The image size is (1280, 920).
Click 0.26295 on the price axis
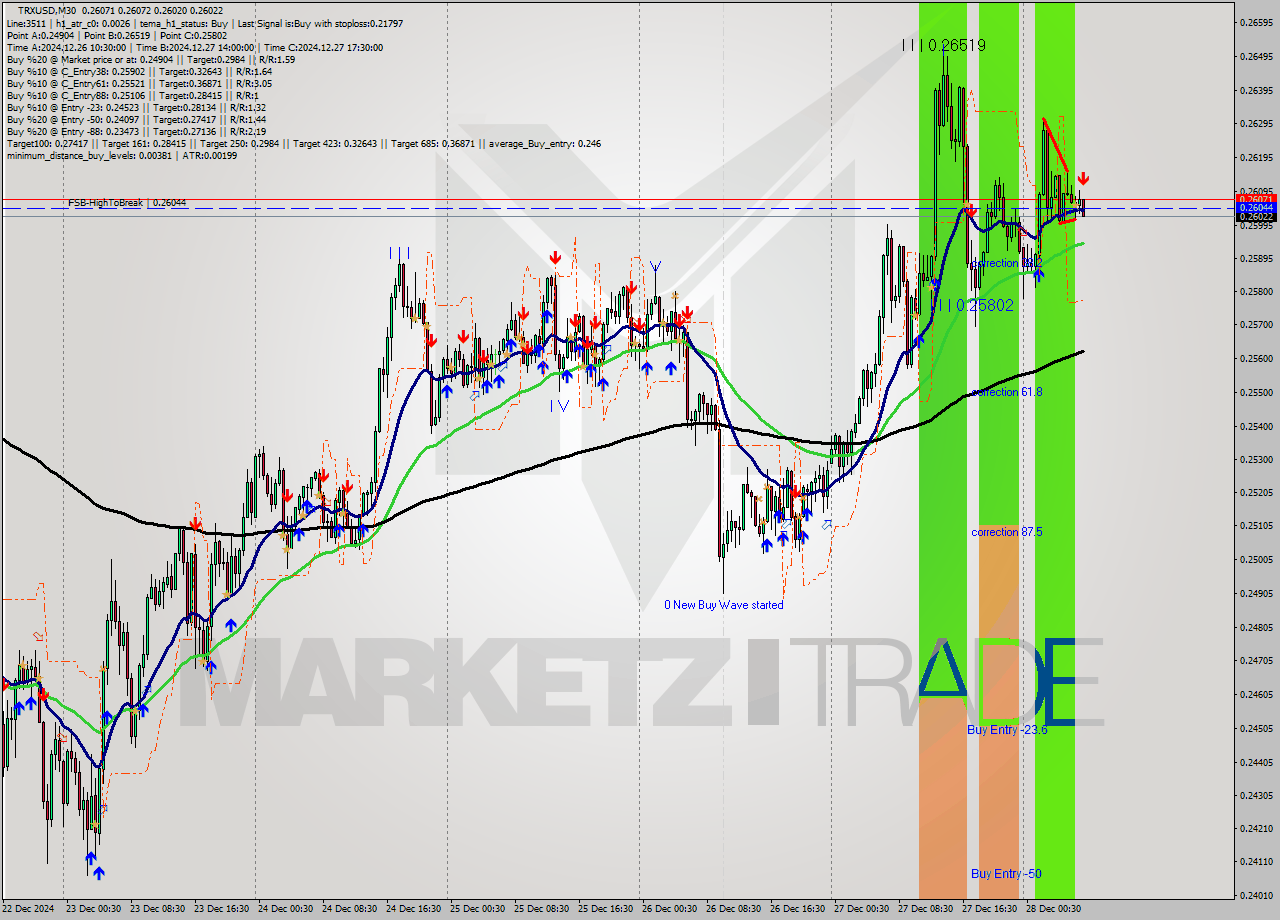pos(1257,124)
